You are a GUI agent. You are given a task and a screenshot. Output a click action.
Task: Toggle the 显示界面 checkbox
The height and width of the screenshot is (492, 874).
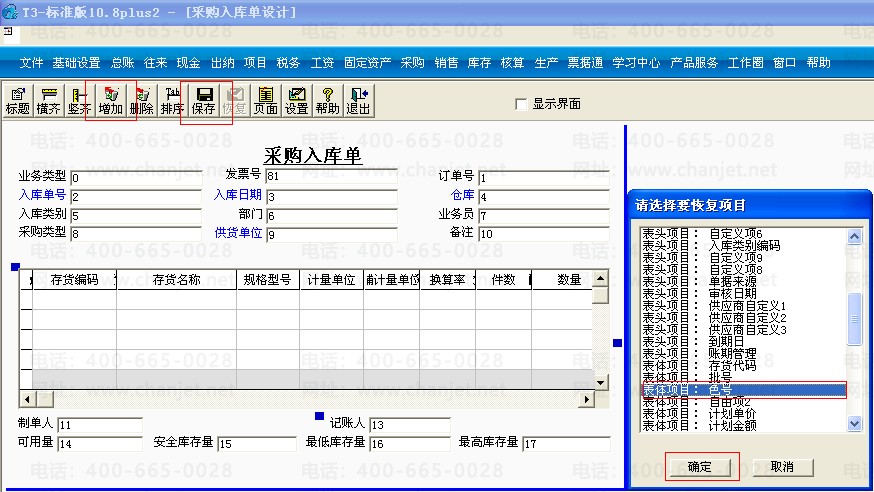[x=521, y=104]
